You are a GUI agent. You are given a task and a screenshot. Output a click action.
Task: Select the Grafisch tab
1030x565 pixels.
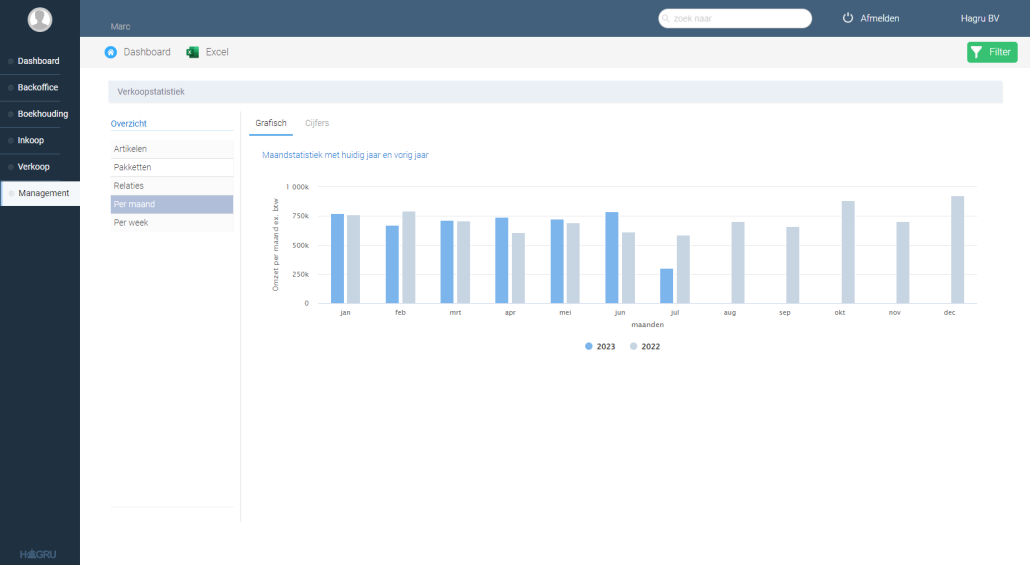(x=271, y=123)
